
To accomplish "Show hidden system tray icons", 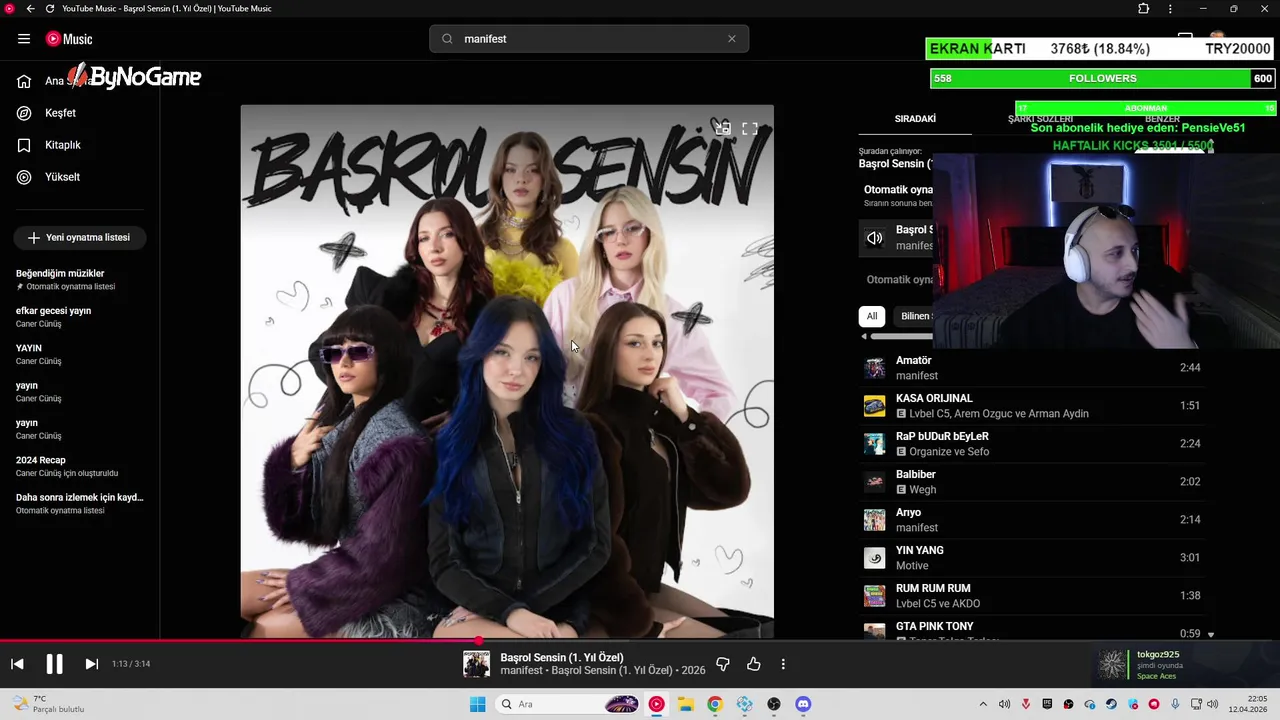I will pyautogui.click(x=983, y=704).
